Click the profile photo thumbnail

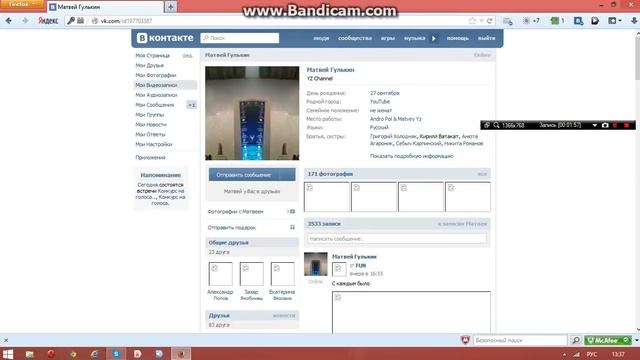coord(252,113)
